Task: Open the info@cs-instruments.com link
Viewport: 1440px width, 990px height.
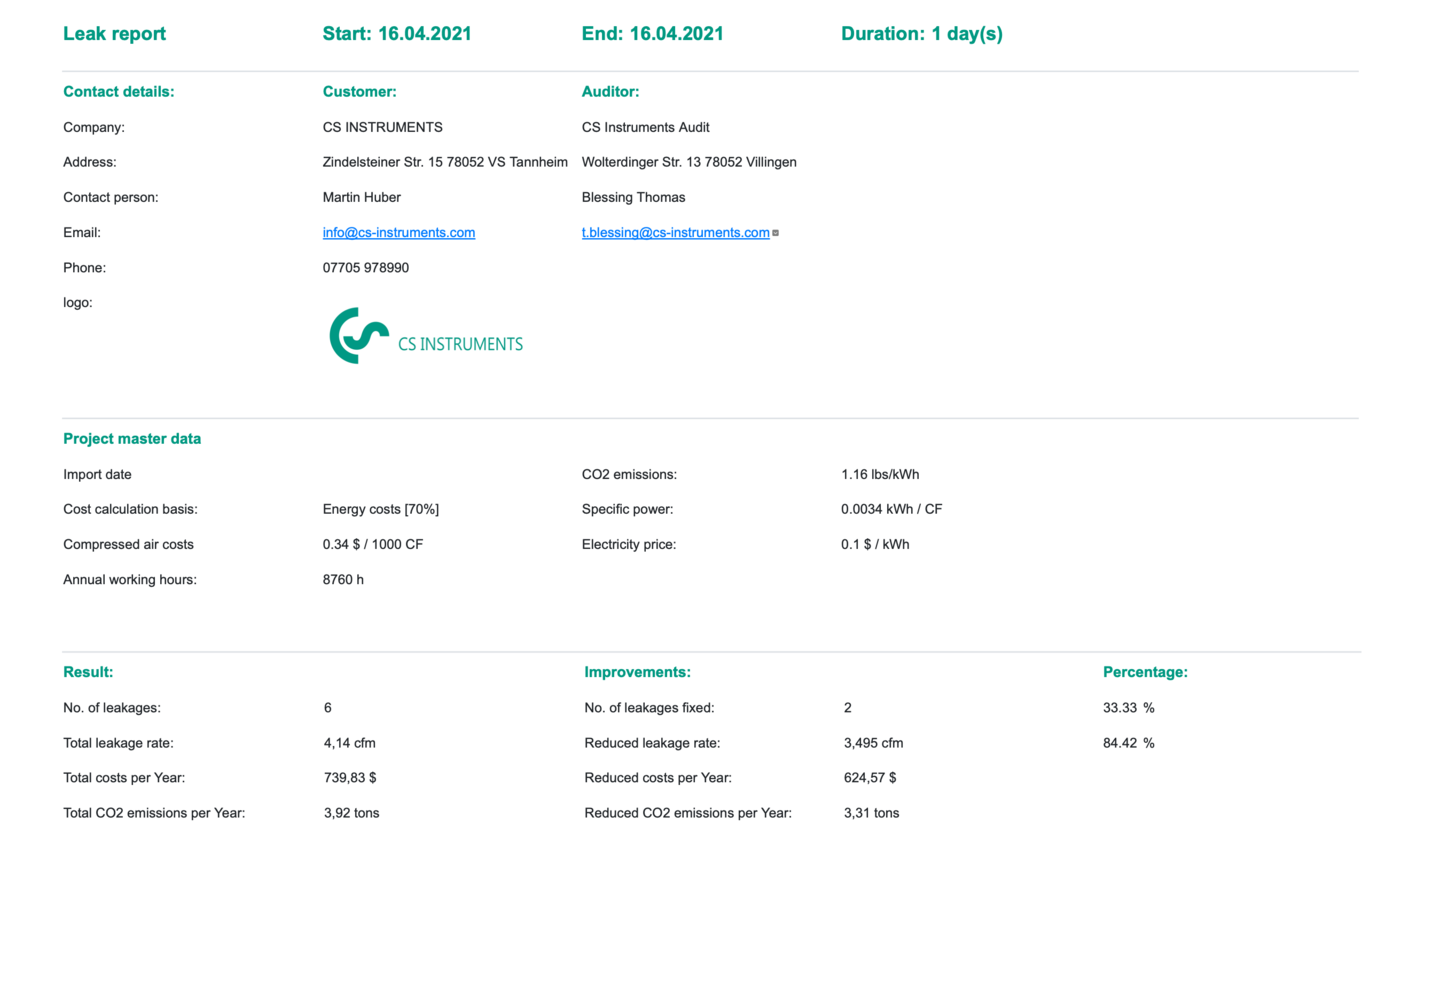Action: click(398, 232)
